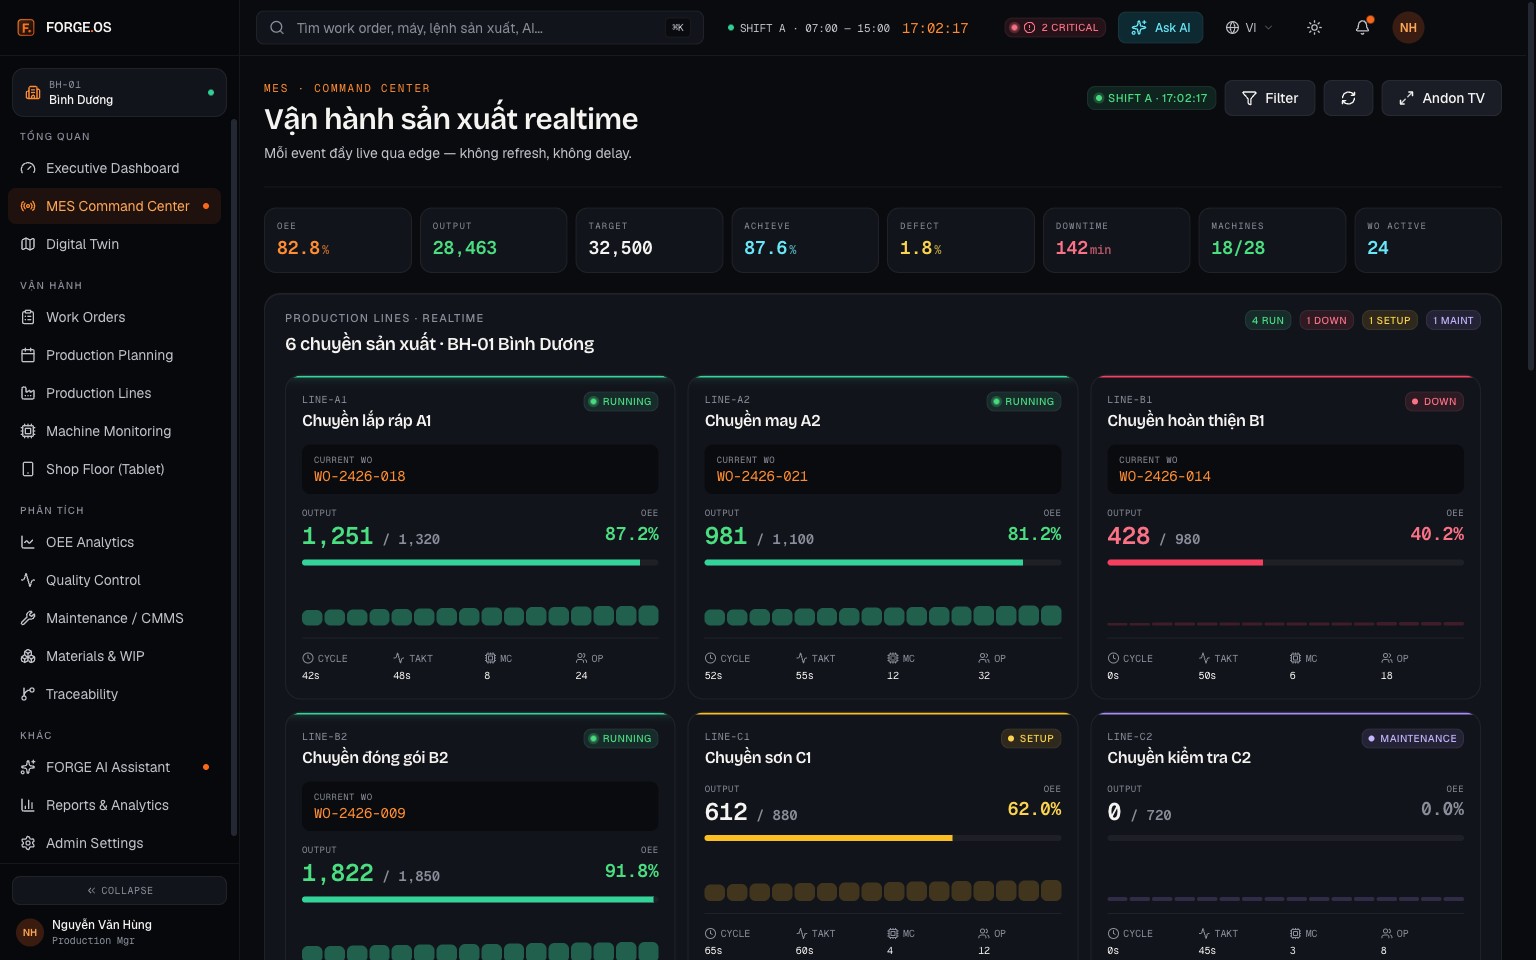Click the WO Active 24 KPI card
This screenshot has height=960, width=1536.
pos(1428,240)
